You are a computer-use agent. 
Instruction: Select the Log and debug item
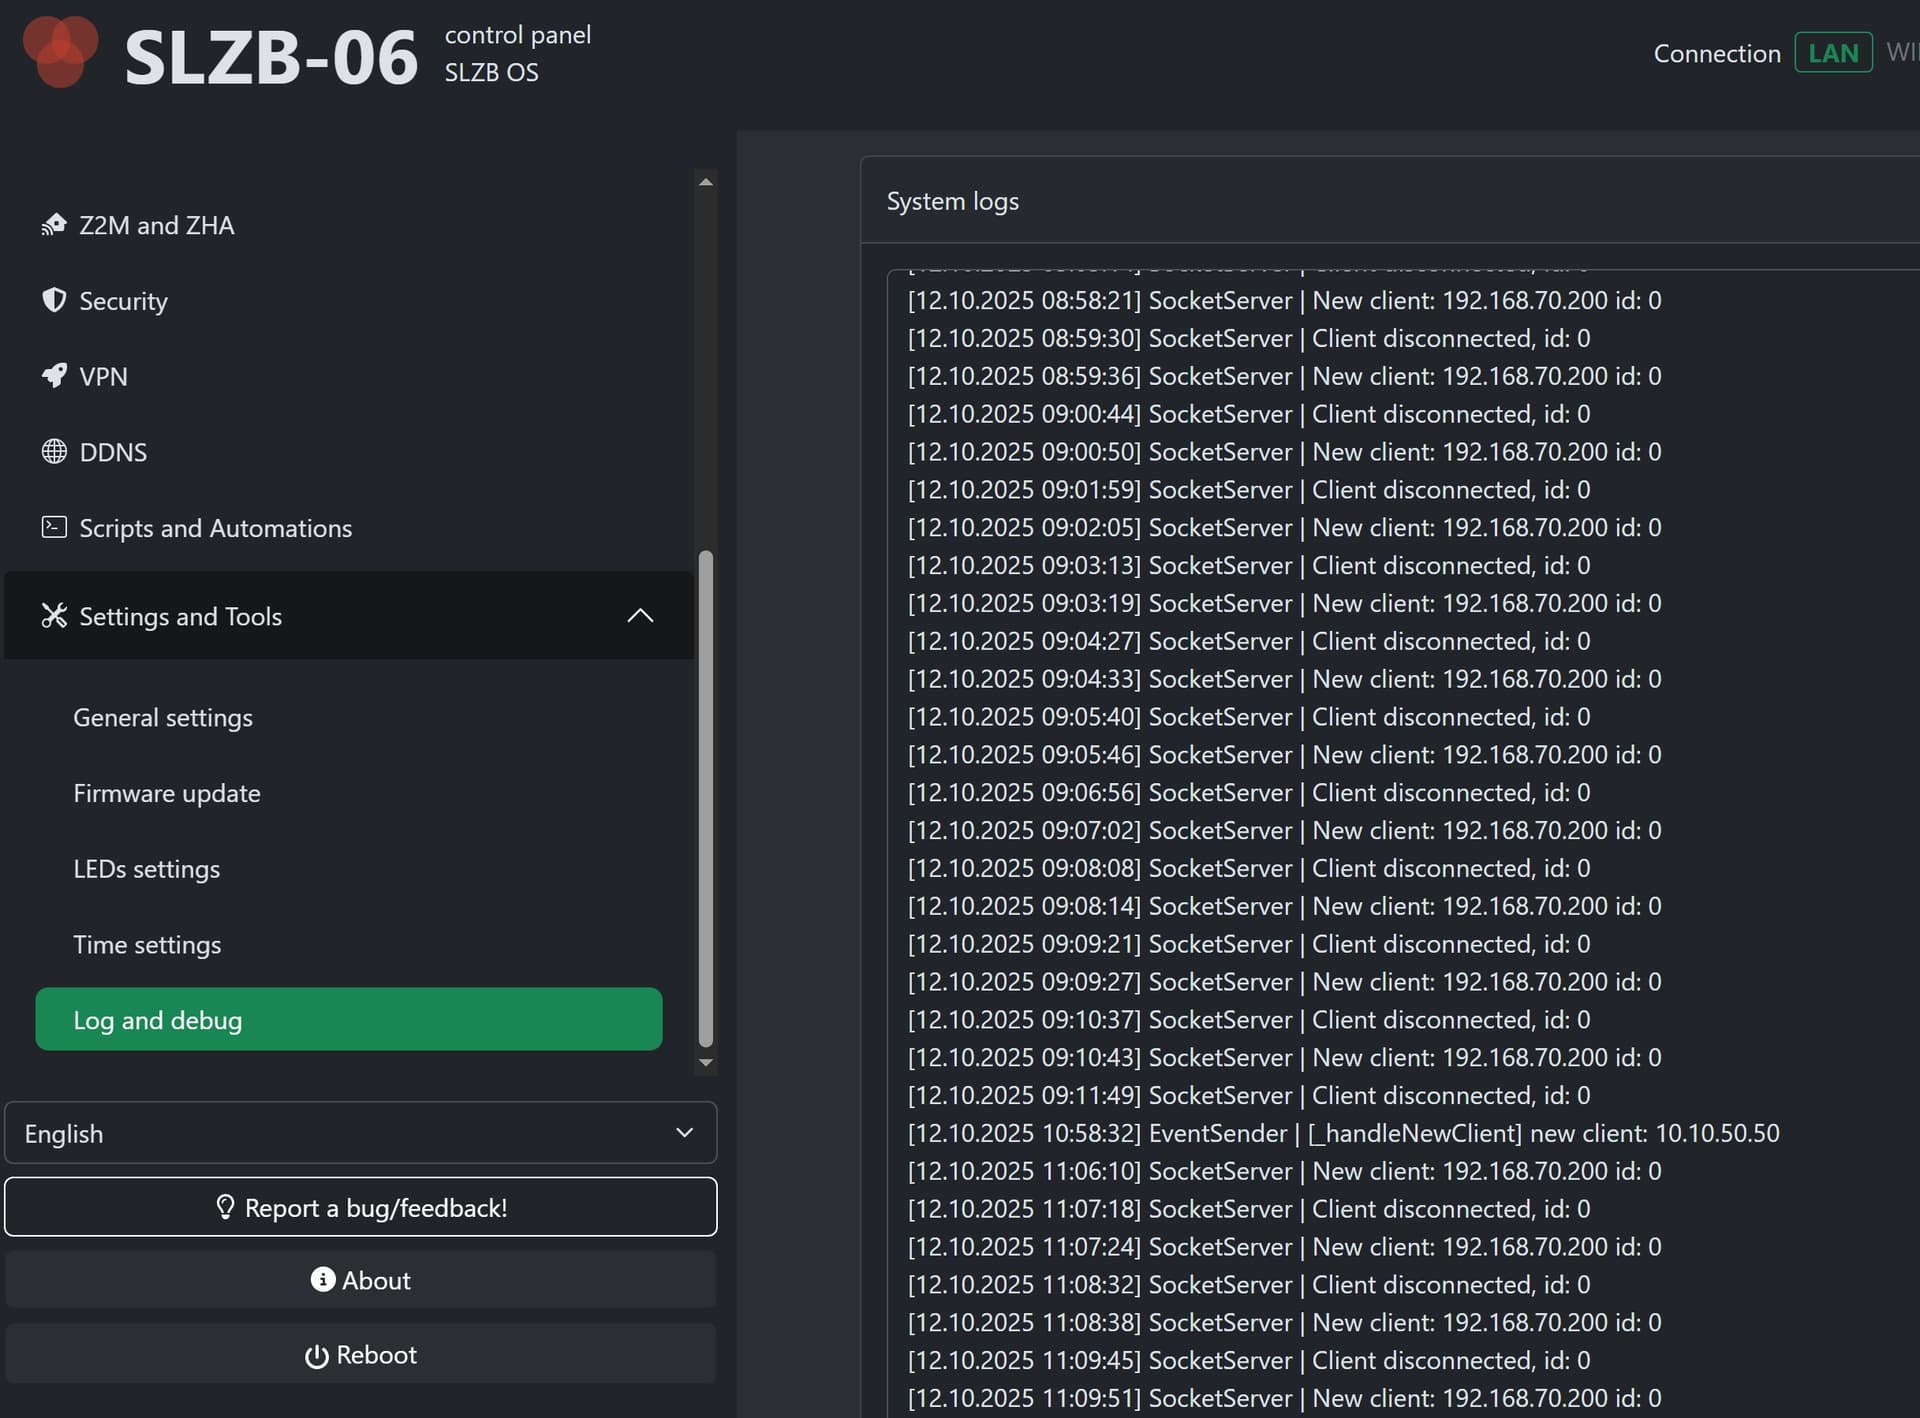point(348,1020)
